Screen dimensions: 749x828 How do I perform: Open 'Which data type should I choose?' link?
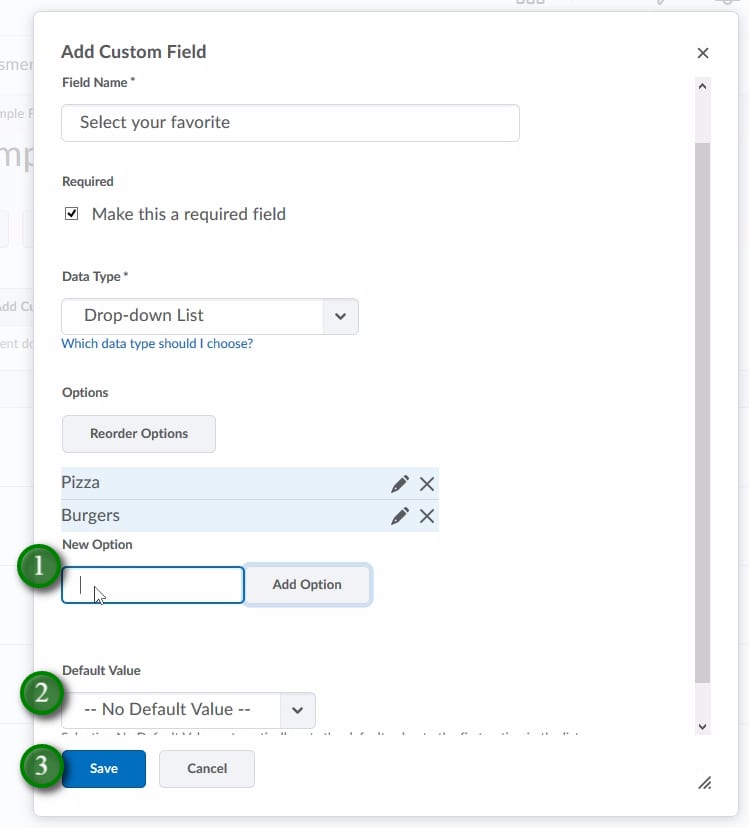click(157, 344)
